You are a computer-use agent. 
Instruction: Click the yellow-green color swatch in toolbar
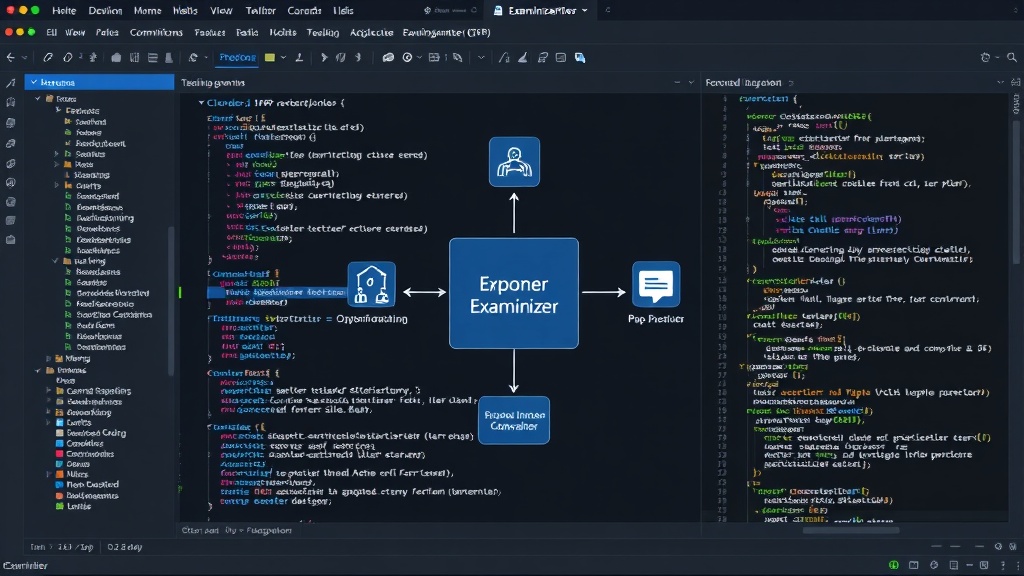(270, 57)
